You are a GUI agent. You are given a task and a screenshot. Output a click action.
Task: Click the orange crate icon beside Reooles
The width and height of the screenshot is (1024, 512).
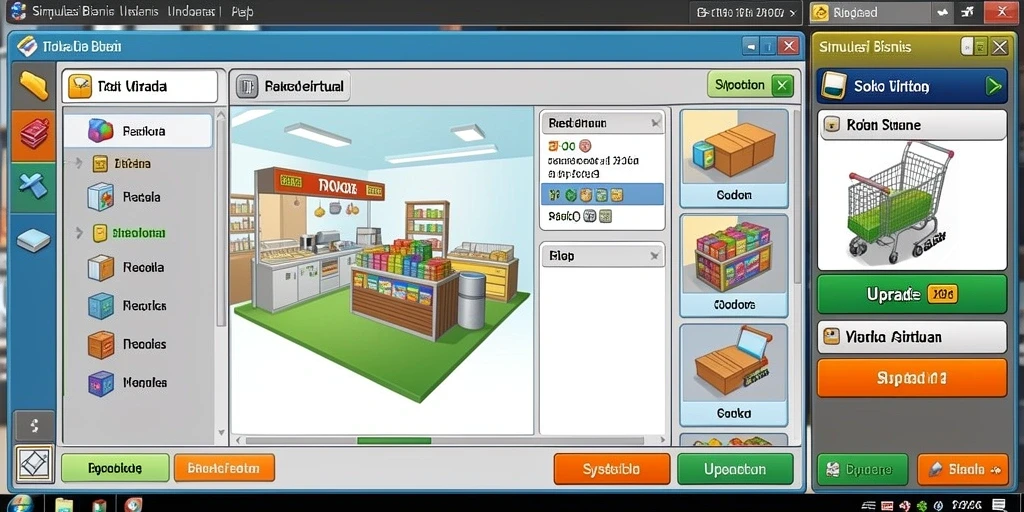(101, 344)
